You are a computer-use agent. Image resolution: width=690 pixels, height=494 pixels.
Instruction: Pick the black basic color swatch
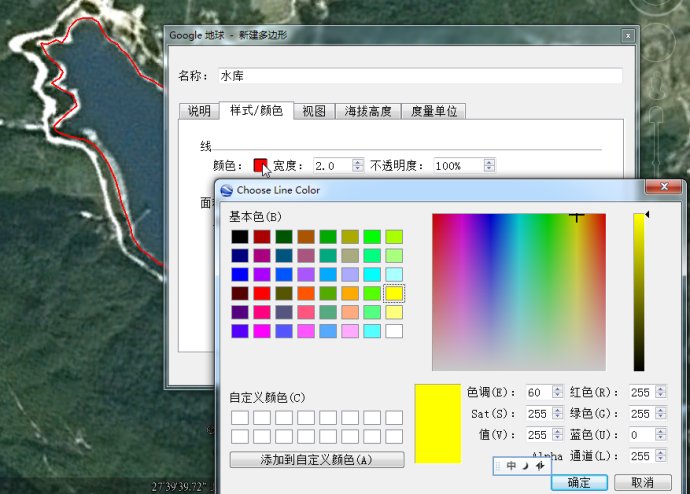coord(239,237)
